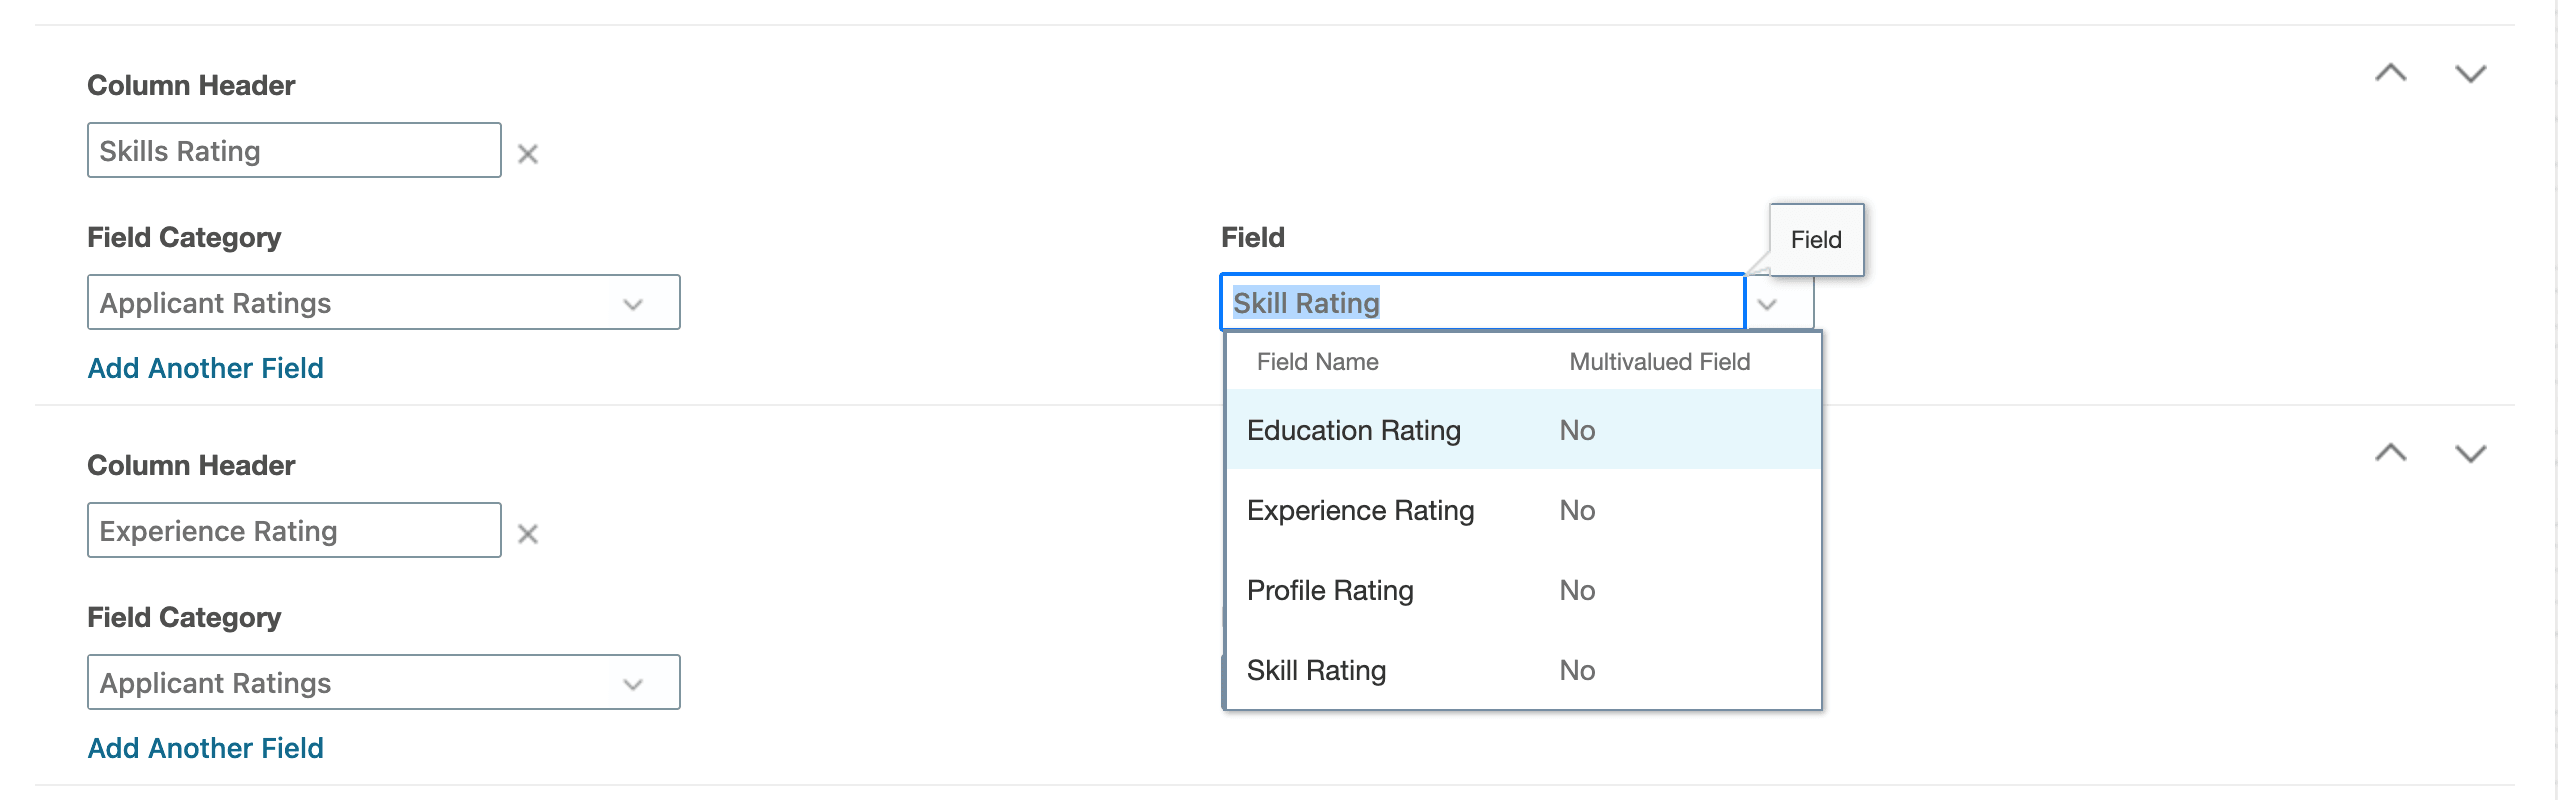
Task: Click the Field combo box showing Skill Rating
Action: pyautogui.click(x=1480, y=303)
